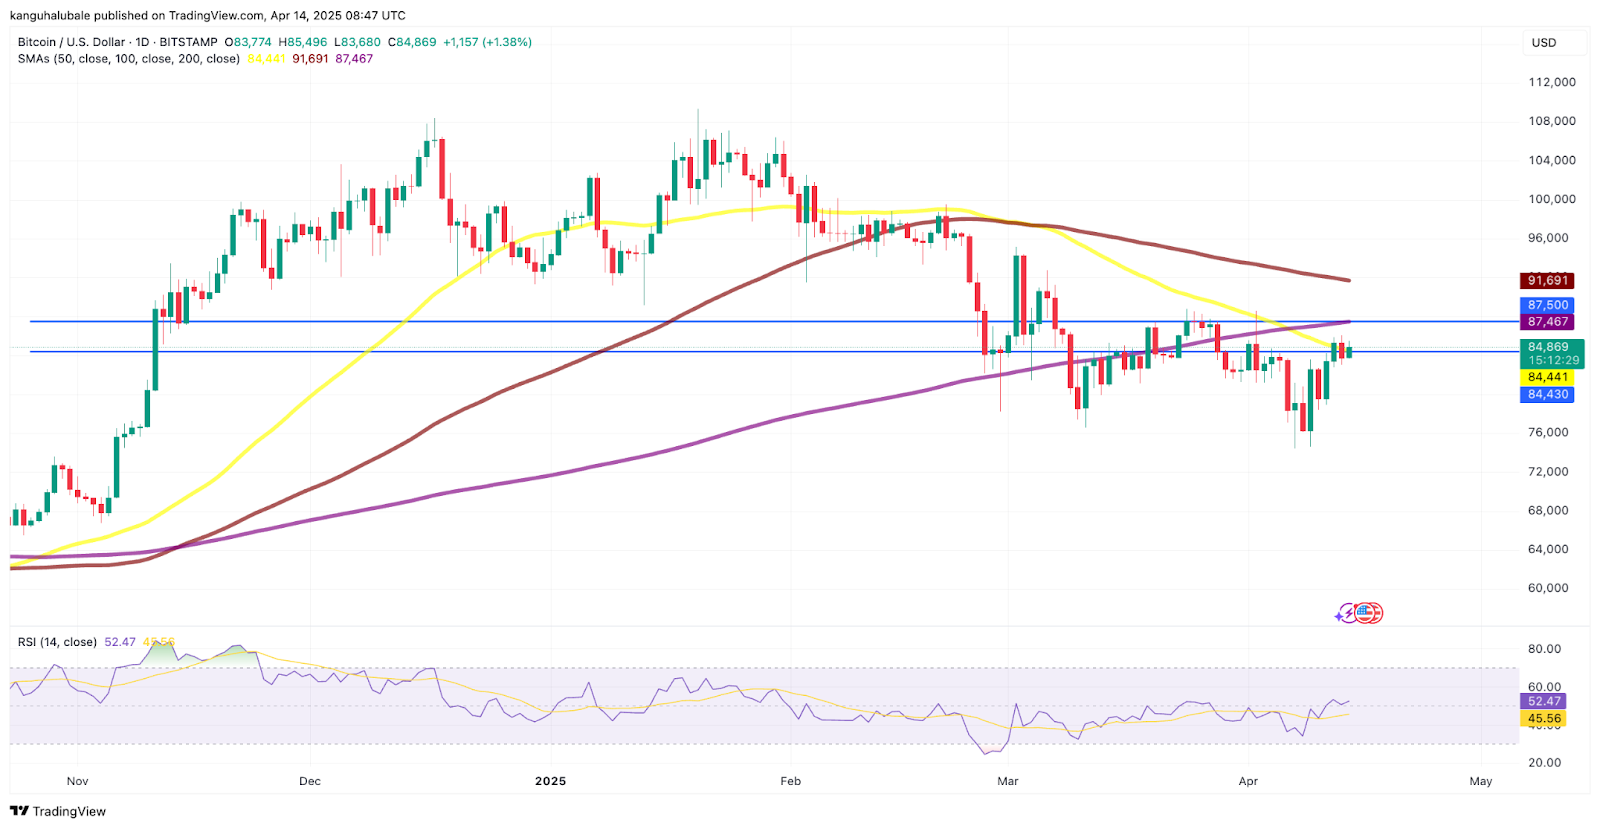This screenshot has width=1600, height=828.
Task: Click the May label on time axis
Action: [1480, 781]
